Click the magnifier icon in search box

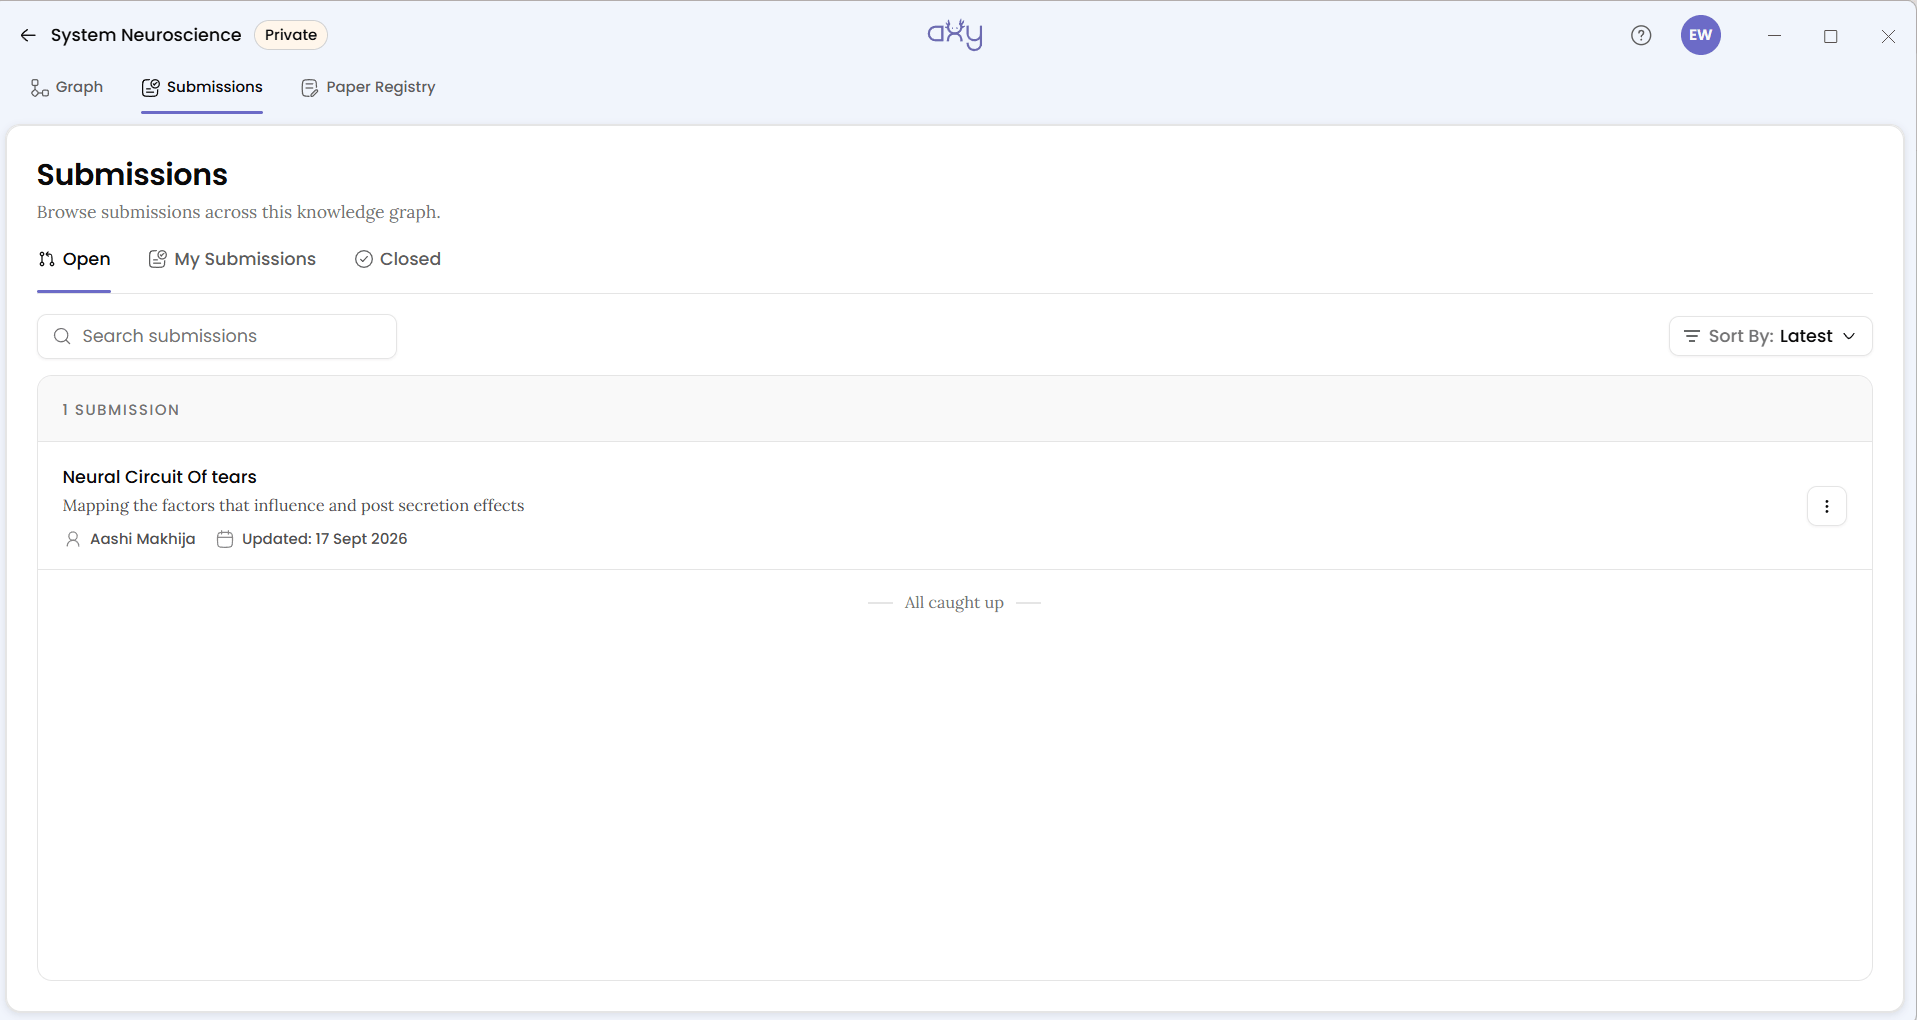pos(62,336)
